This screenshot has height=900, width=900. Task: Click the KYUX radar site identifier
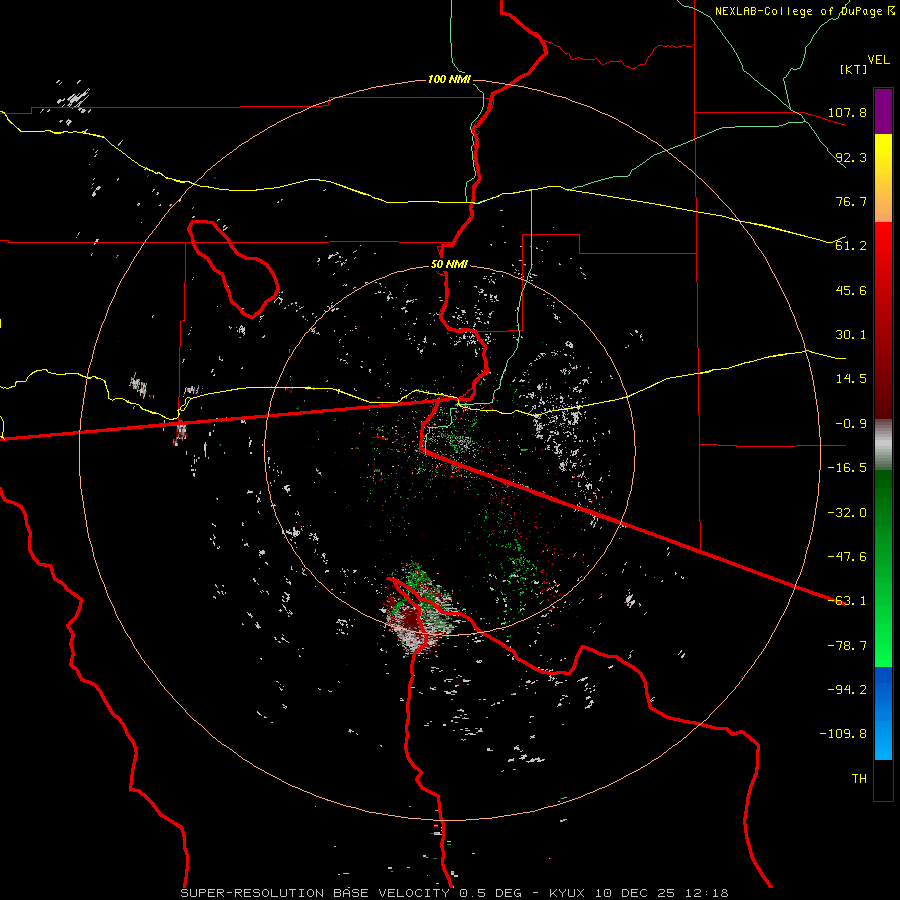pyautogui.click(x=567, y=893)
